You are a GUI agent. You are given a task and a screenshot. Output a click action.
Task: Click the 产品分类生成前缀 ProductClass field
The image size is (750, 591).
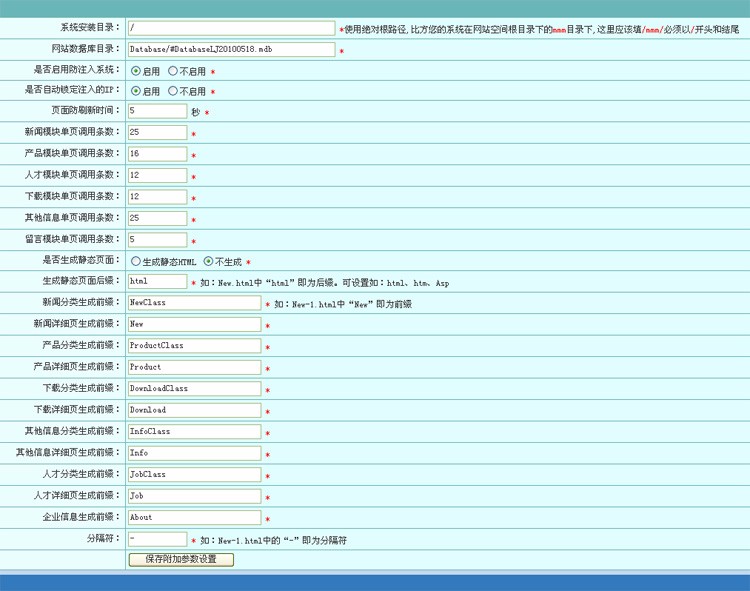pos(194,346)
